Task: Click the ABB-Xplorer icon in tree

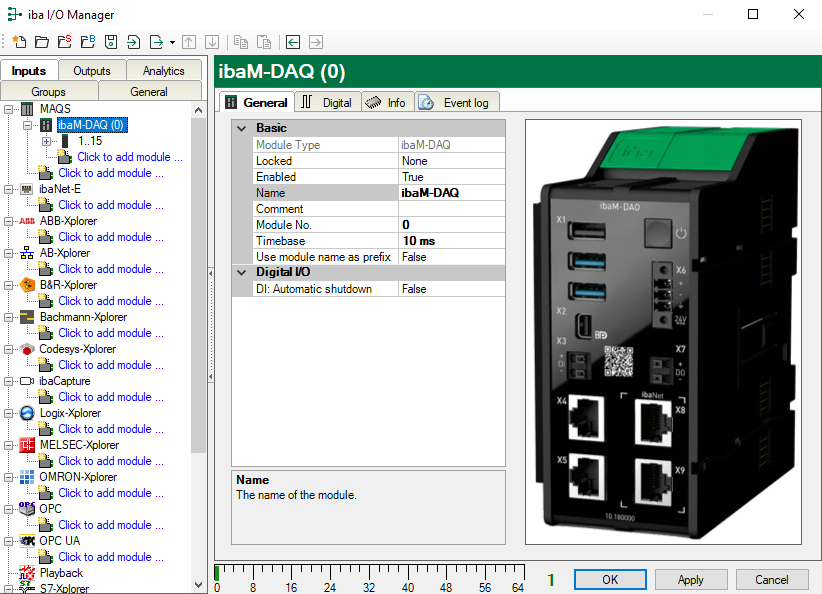Action: click(27, 221)
